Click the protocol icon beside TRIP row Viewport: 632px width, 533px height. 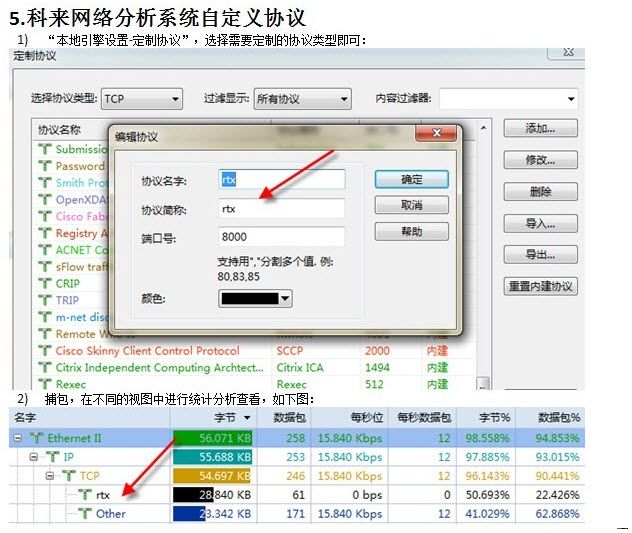pyautogui.click(x=45, y=300)
